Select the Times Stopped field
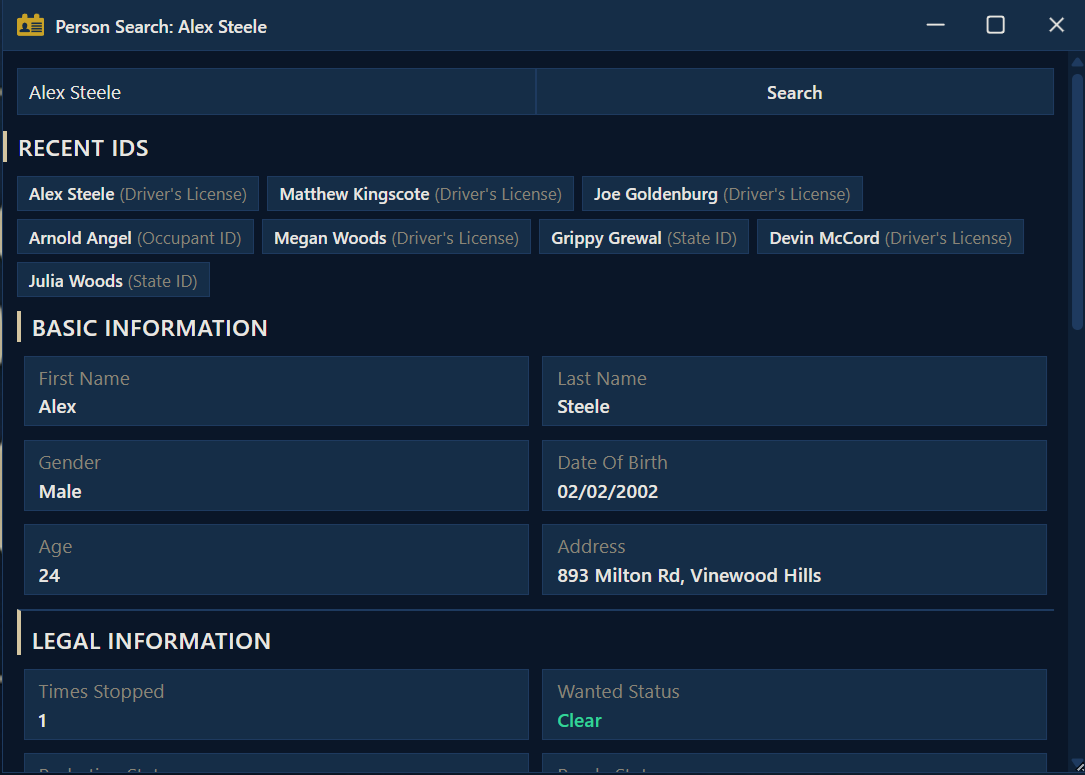Viewport: 1085px width, 775px height. click(276, 705)
